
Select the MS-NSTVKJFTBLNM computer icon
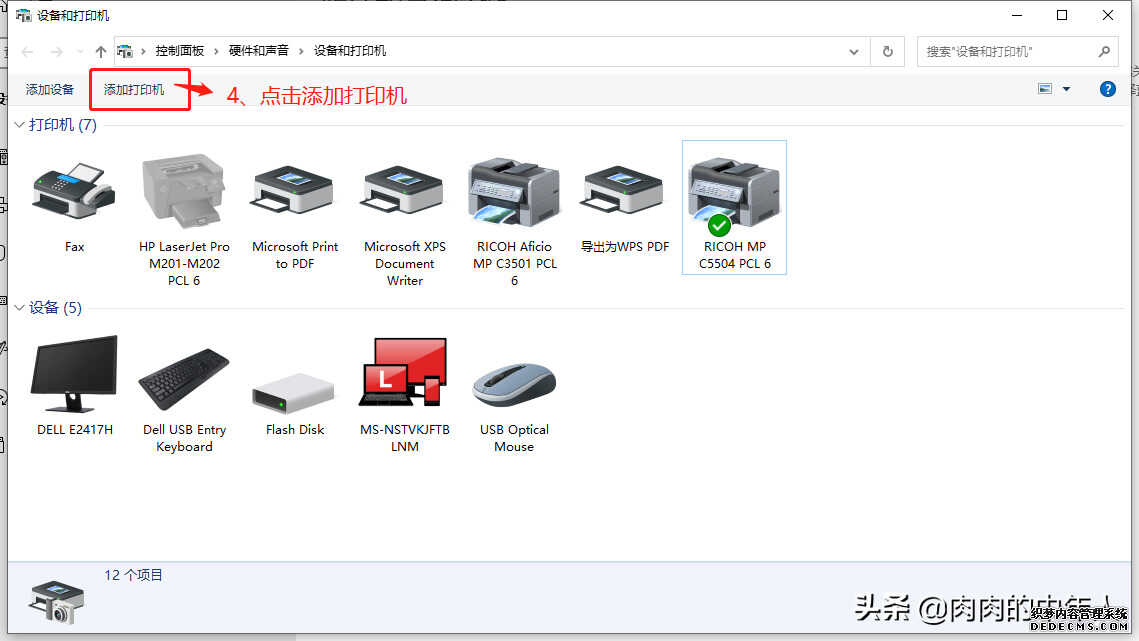pyautogui.click(x=403, y=371)
